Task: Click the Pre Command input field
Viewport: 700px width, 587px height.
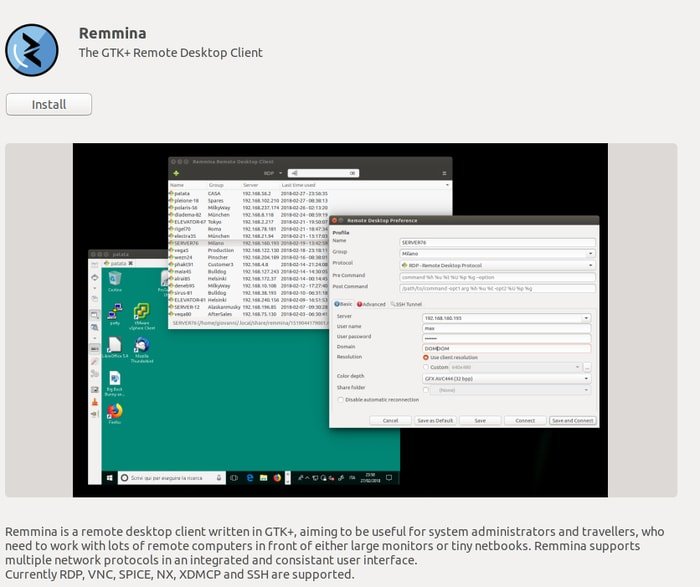Action: pos(497,277)
